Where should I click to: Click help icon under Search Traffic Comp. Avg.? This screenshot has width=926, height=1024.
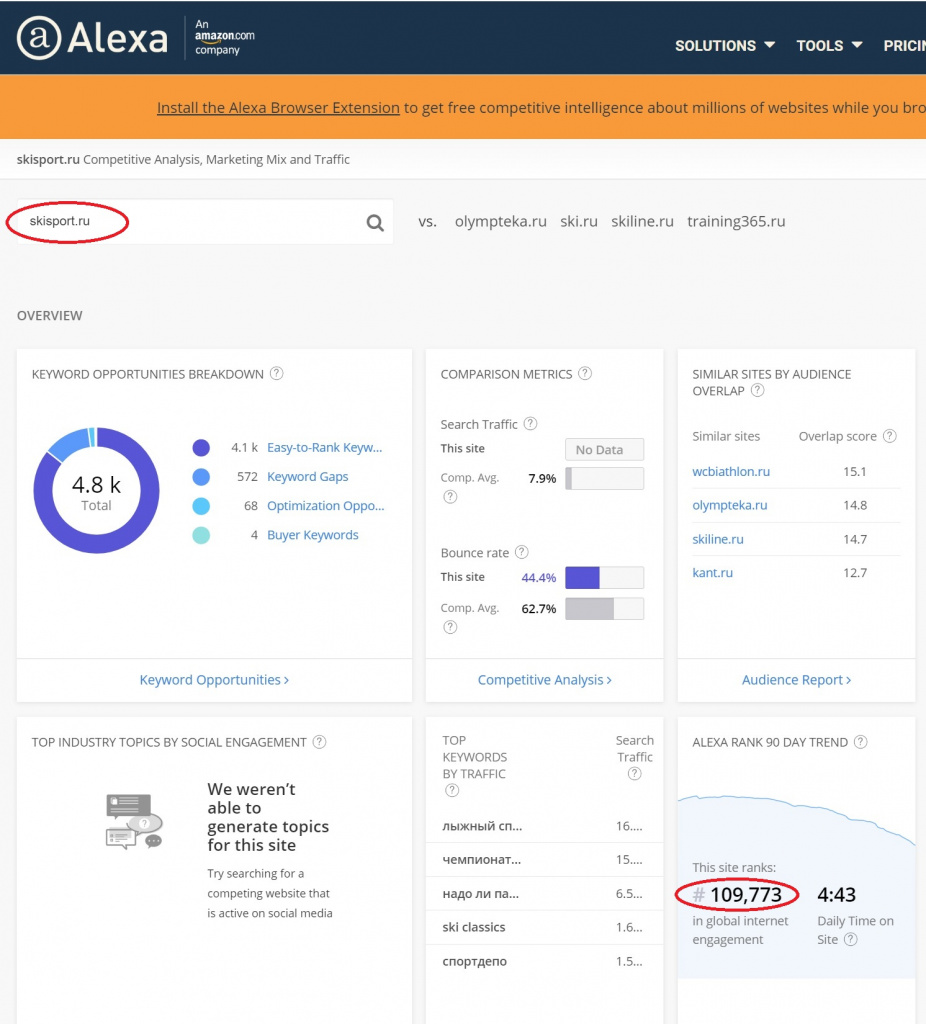450,496
